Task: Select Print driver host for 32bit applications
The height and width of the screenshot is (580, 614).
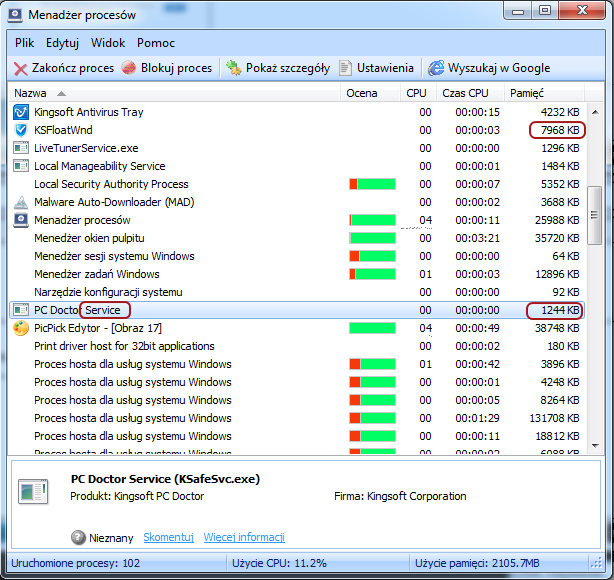Action: (x=296, y=346)
